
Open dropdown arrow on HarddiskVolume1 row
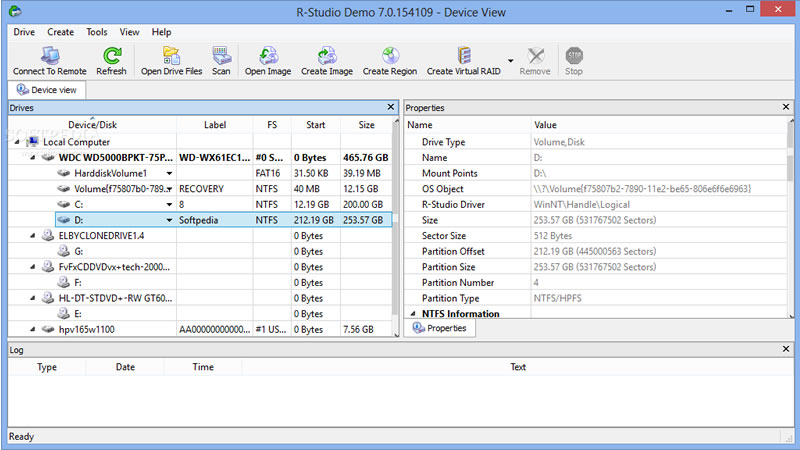[x=169, y=173]
